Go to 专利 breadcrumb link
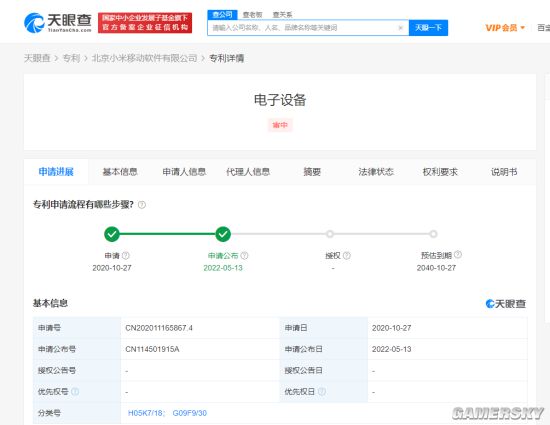The width and height of the screenshot is (550, 425). click(x=71, y=58)
